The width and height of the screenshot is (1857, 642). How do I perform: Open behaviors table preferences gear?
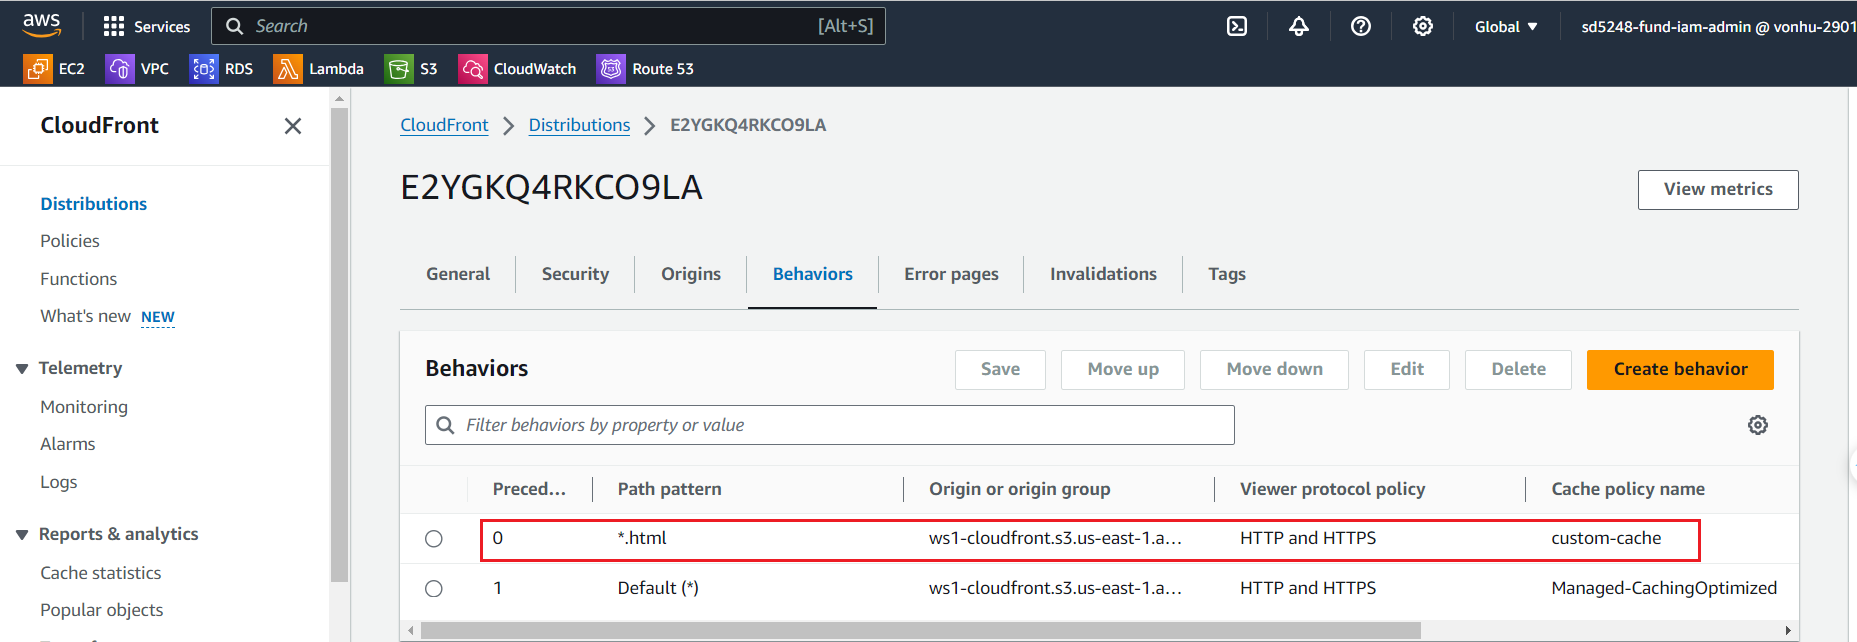[1757, 425]
